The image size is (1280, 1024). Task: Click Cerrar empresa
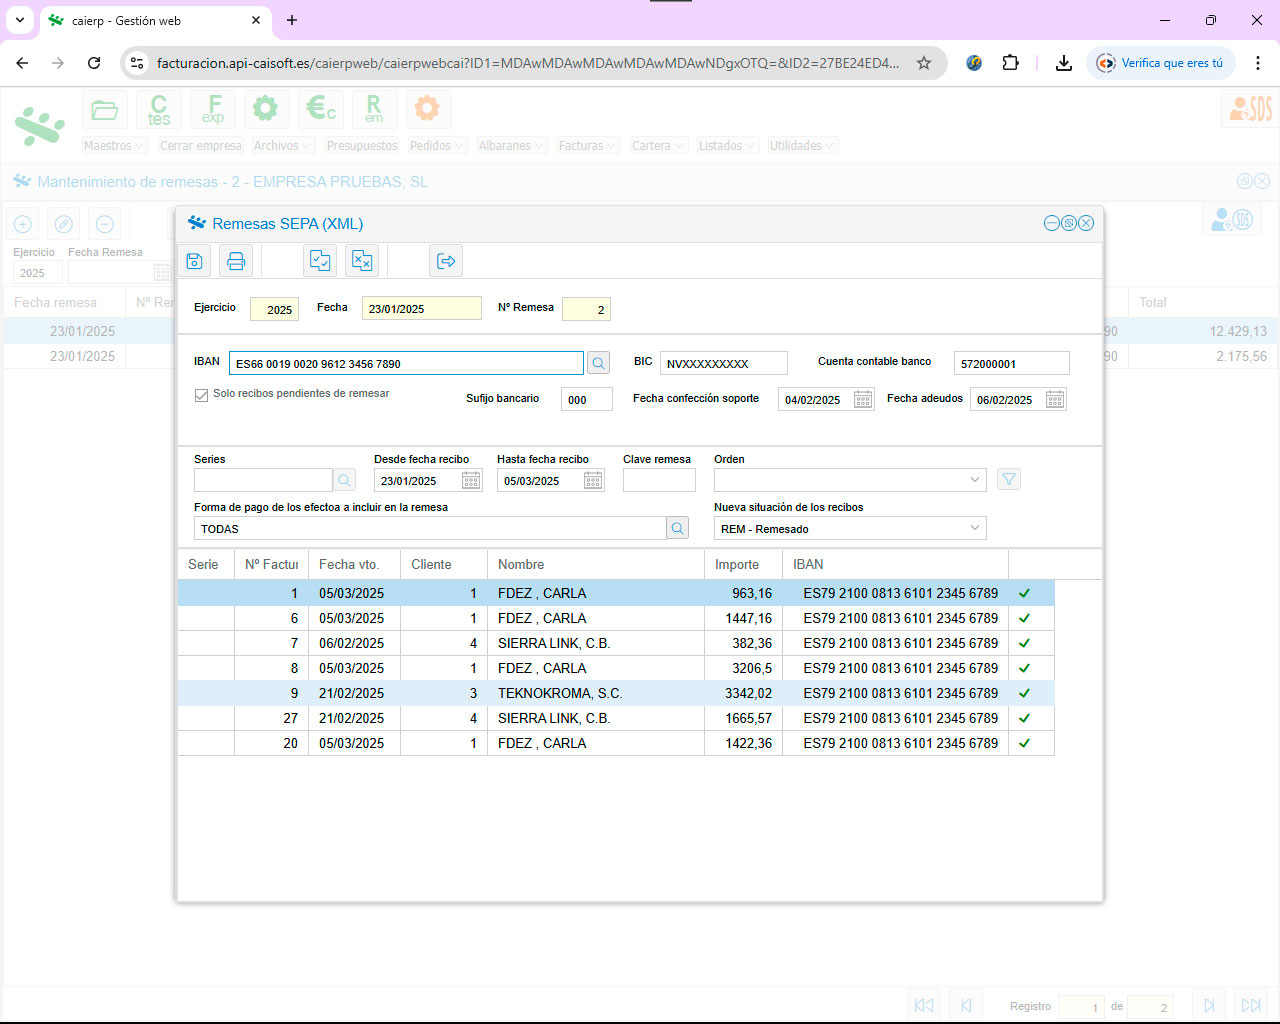coord(200,146)
